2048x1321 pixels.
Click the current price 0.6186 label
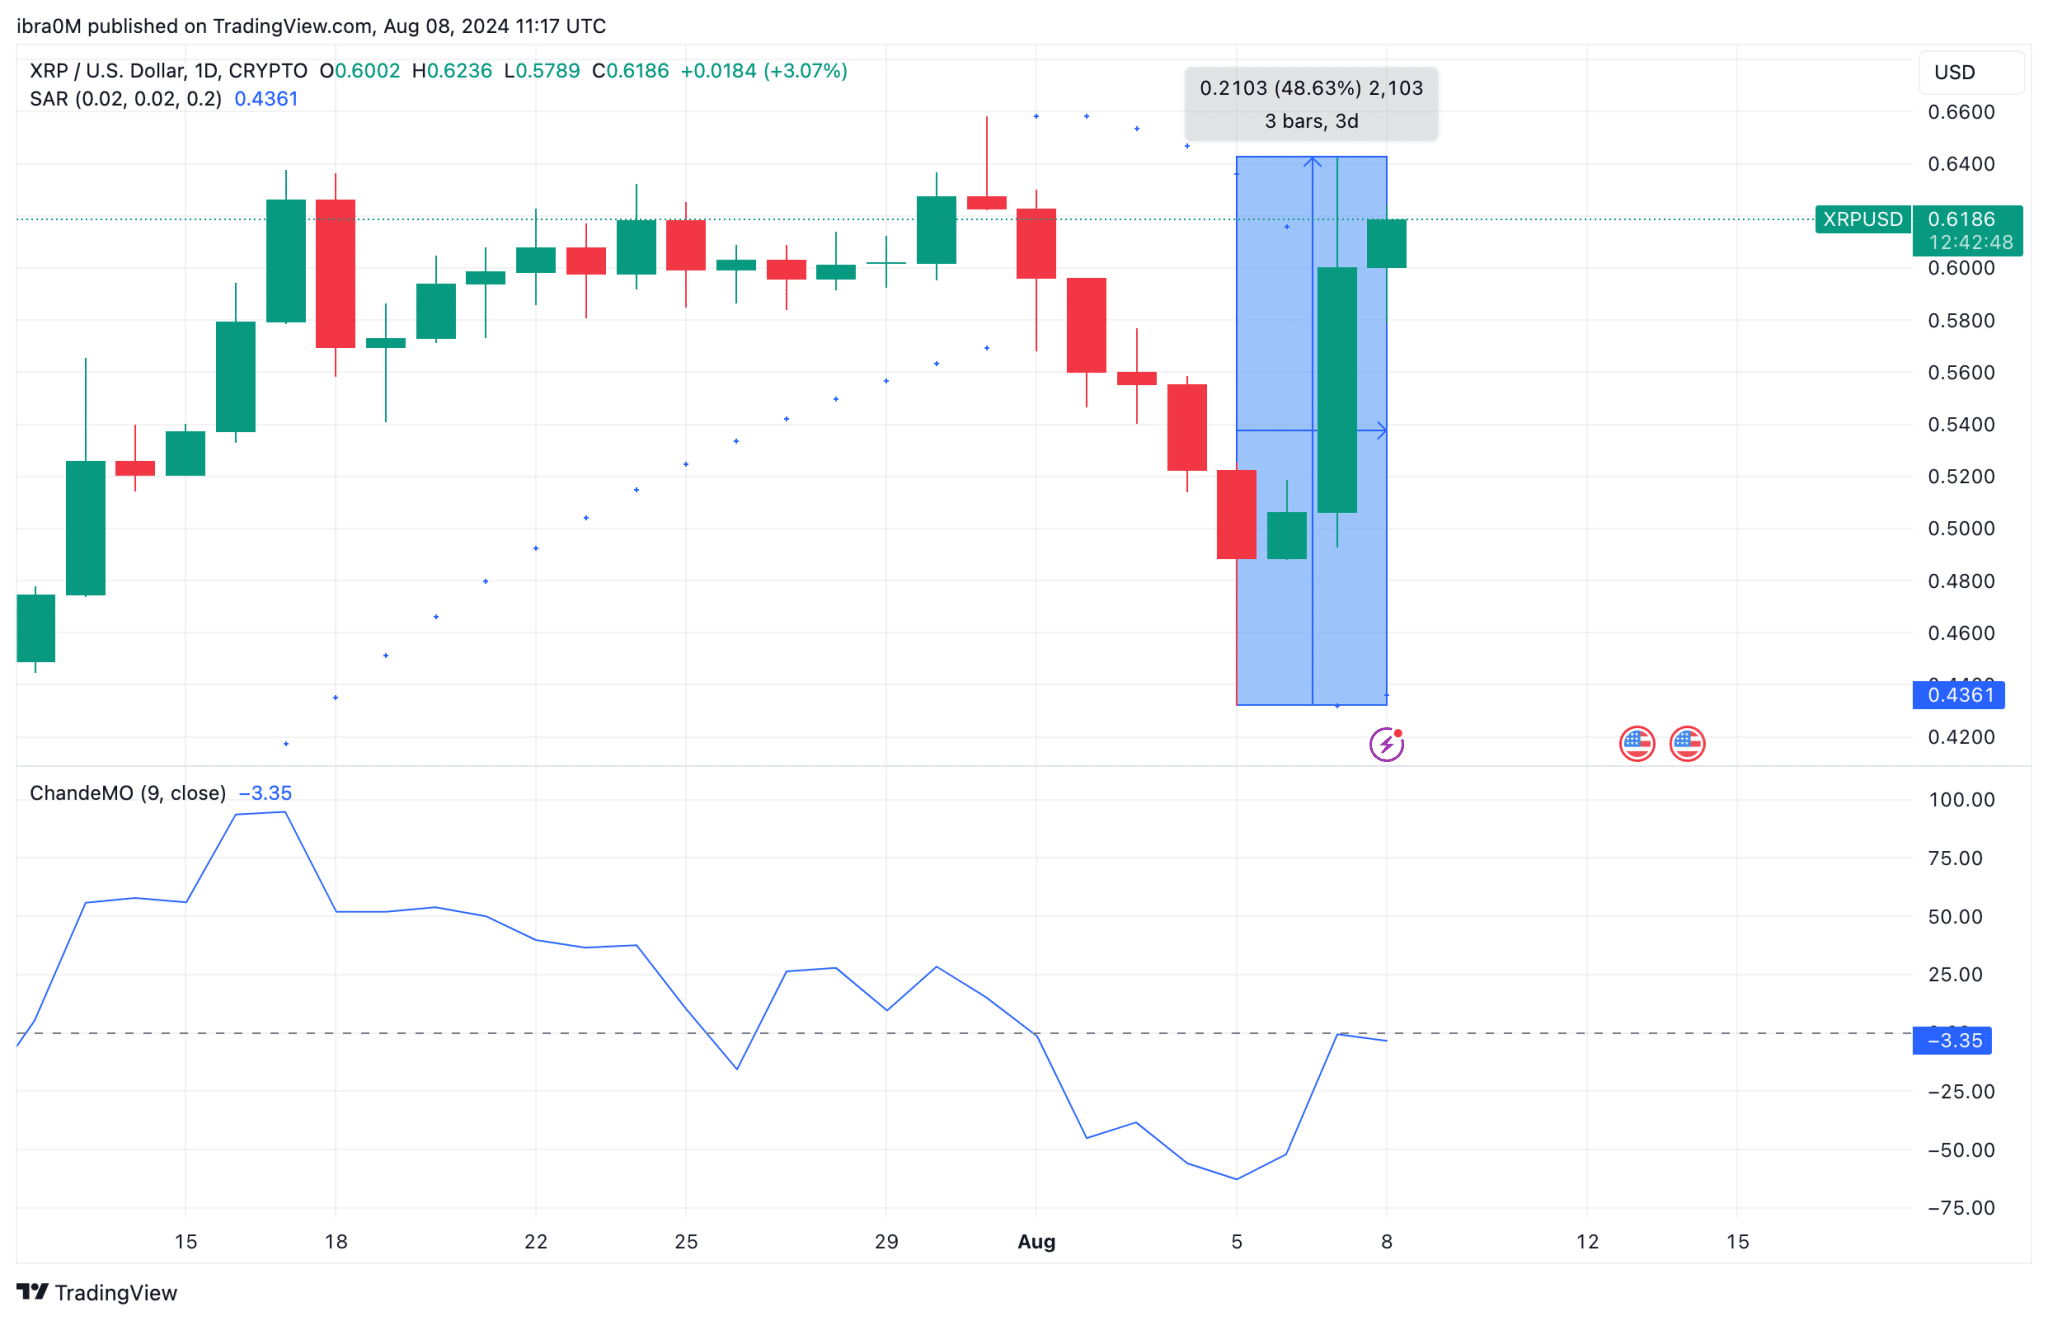1961,219
